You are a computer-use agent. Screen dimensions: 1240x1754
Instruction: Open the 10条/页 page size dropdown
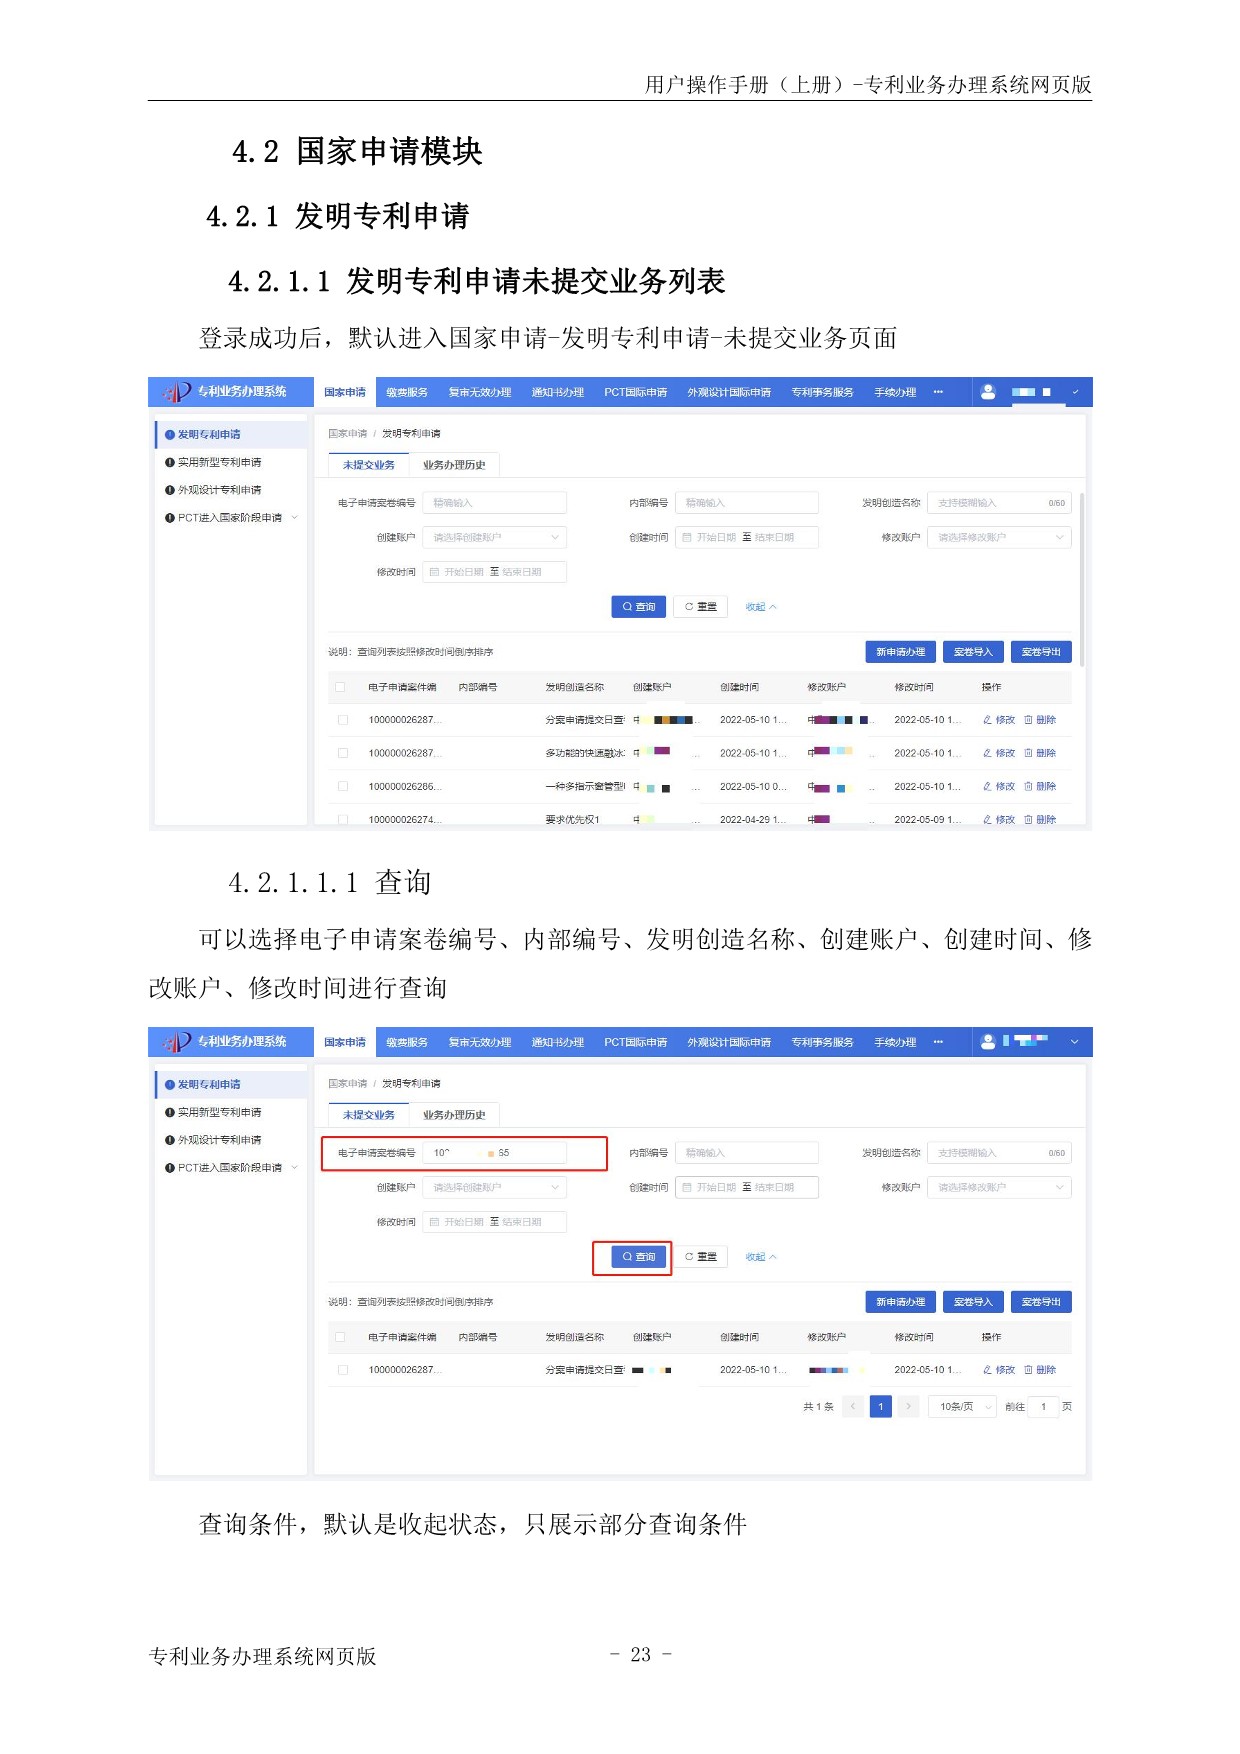pyautogui.click(x=965, y=1406)
